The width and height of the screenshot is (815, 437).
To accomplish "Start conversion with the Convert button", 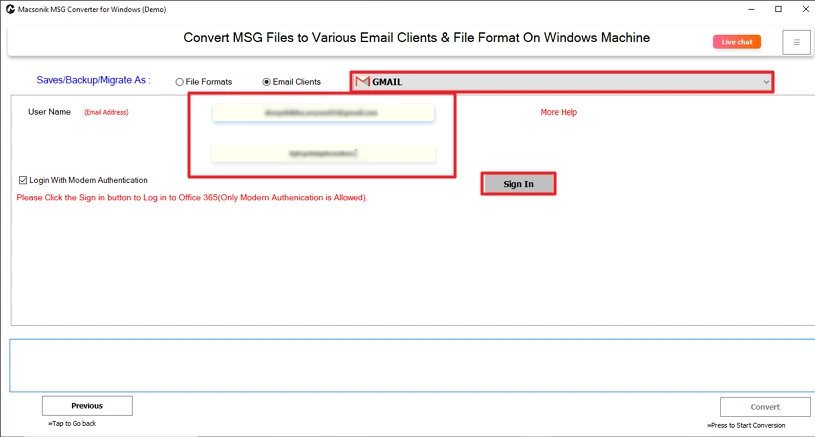I will click(765, 407).
